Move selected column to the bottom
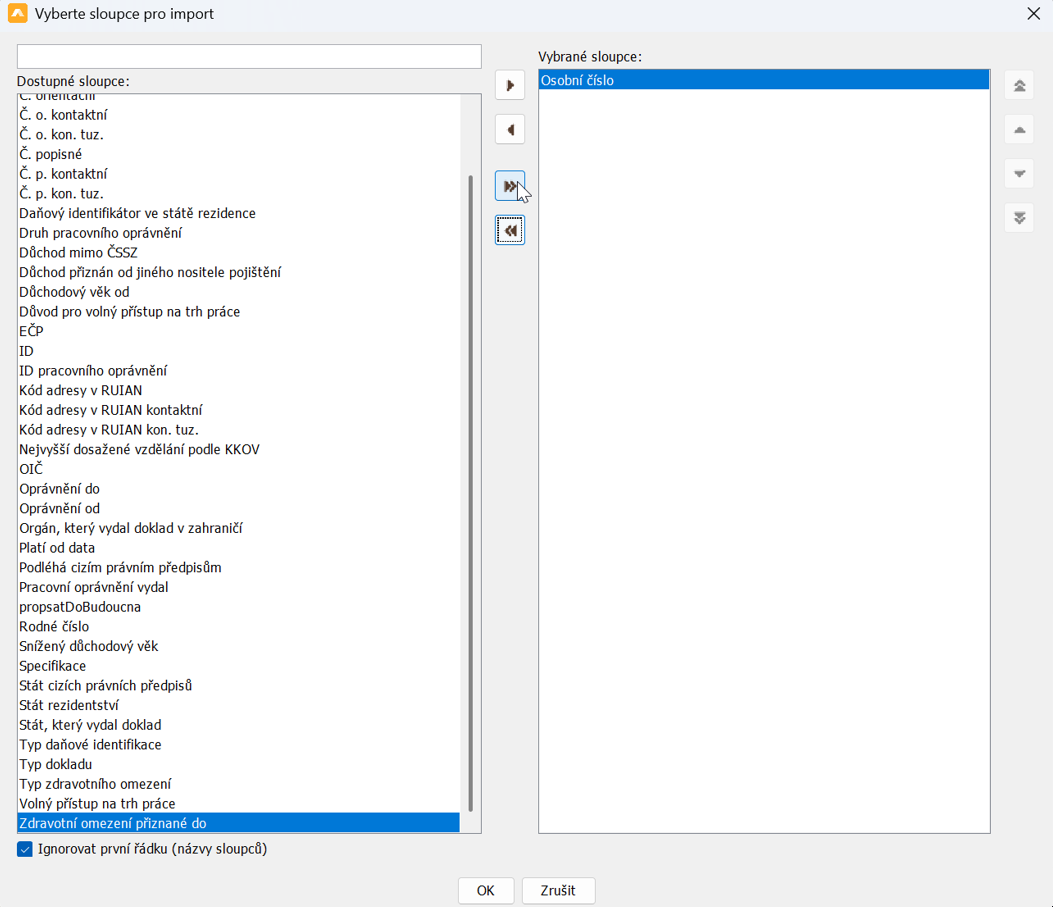Image resolution: width=1053 pixels, height=907 pixels. (1019, 217)
